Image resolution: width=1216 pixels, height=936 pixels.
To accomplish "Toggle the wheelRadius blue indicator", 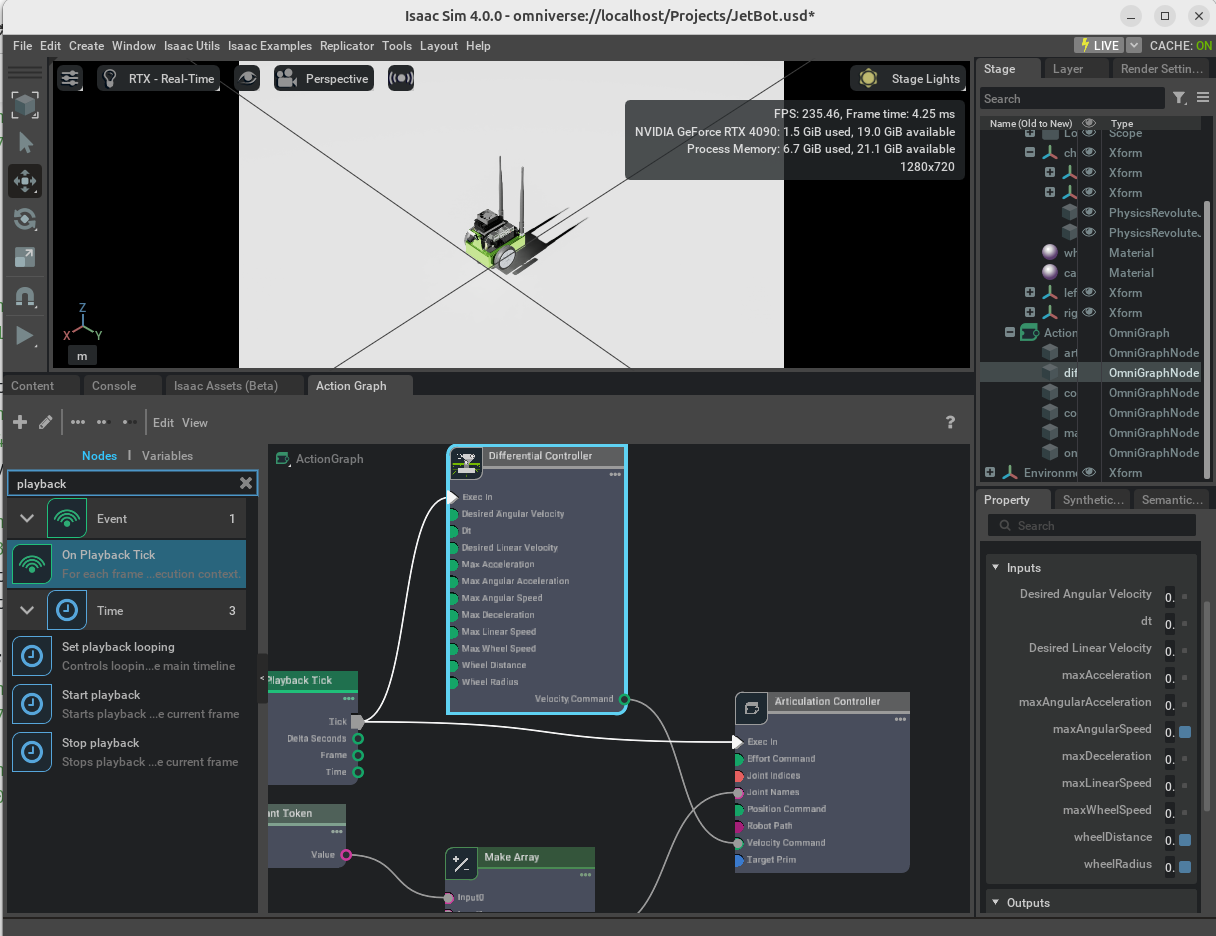I will [1185, 867].
